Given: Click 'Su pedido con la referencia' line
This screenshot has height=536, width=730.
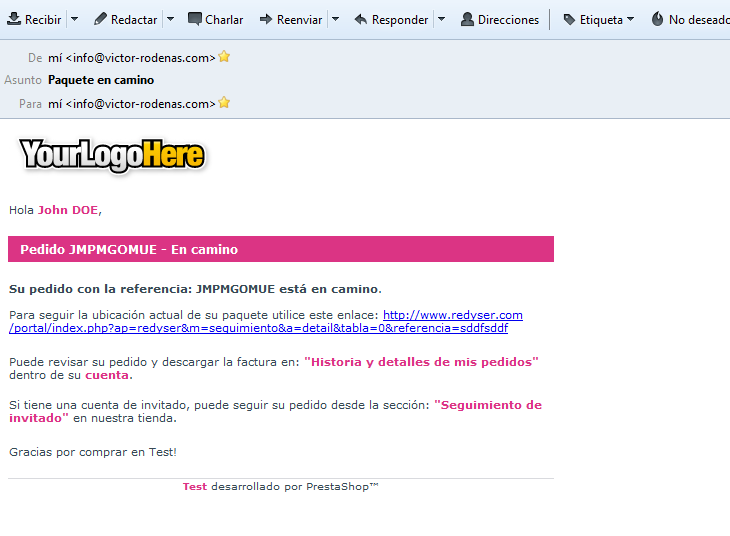Looking at the screenshot, I should (195, 289).
